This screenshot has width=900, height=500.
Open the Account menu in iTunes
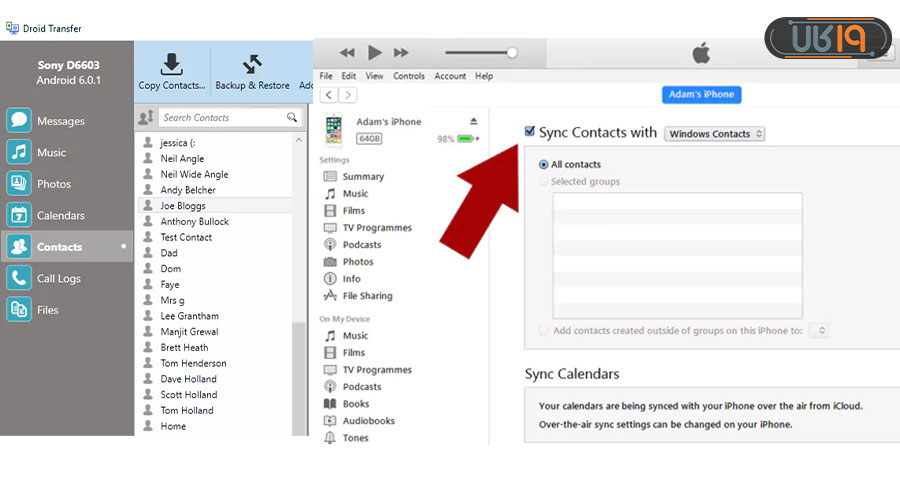pos(449,76)
